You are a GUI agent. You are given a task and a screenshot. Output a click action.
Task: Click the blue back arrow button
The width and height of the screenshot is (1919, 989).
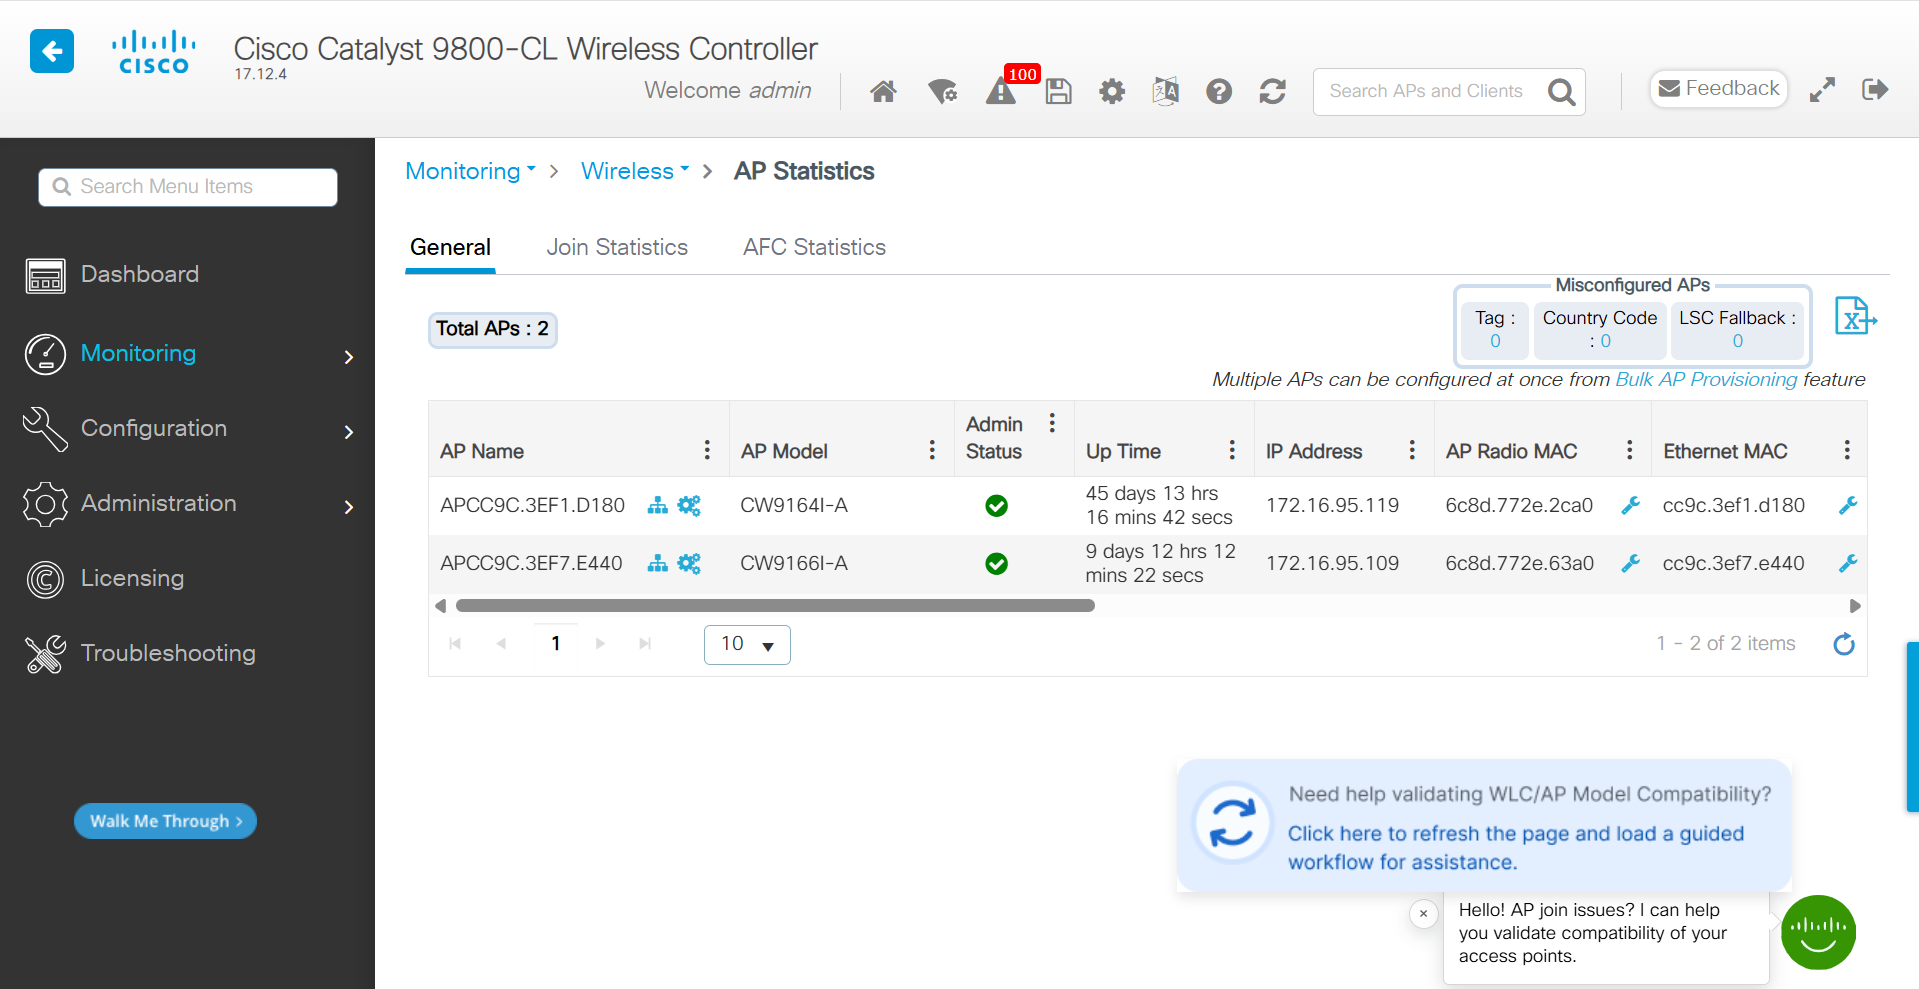pos(52,51)
